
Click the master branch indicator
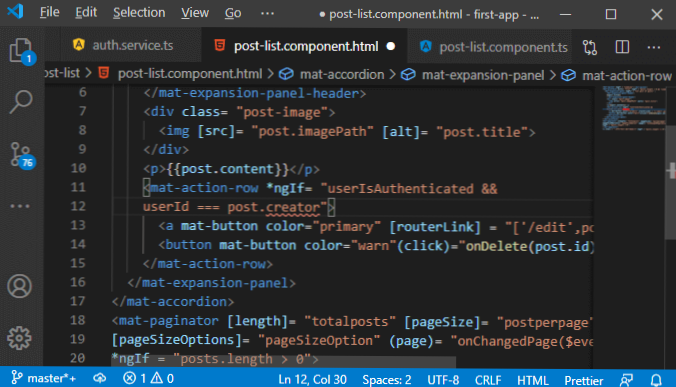click(43, 378)
